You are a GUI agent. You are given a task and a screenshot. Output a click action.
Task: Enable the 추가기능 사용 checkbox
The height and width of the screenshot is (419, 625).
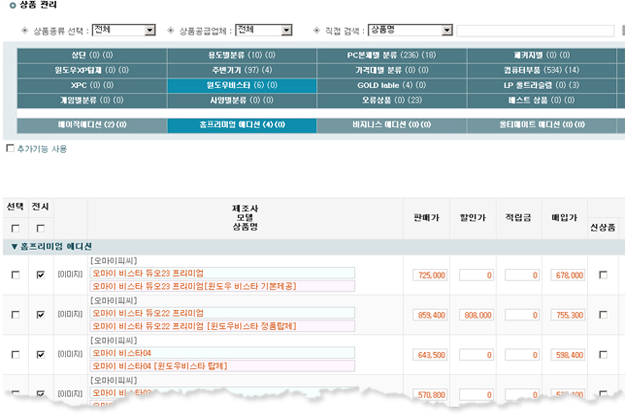[x=11, y=148]
